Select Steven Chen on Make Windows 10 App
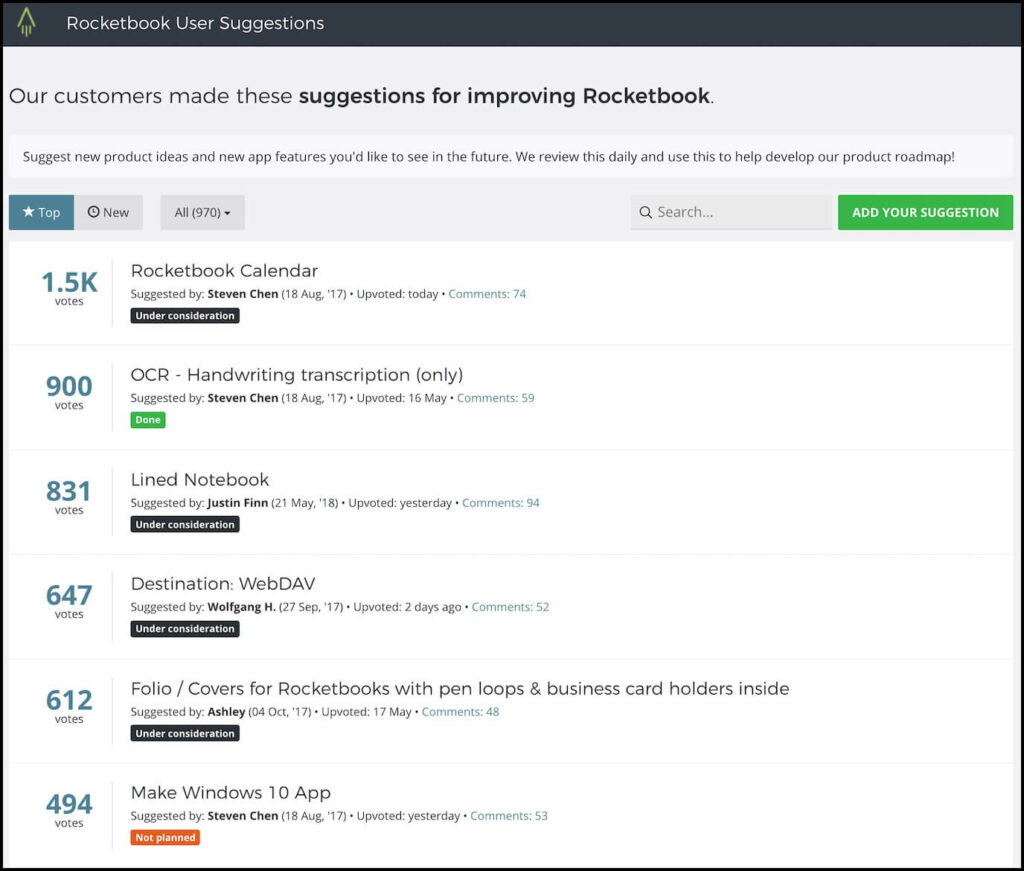Viewport: 1024px width, 871px height. pyautogui.click(x=243, y=816)
